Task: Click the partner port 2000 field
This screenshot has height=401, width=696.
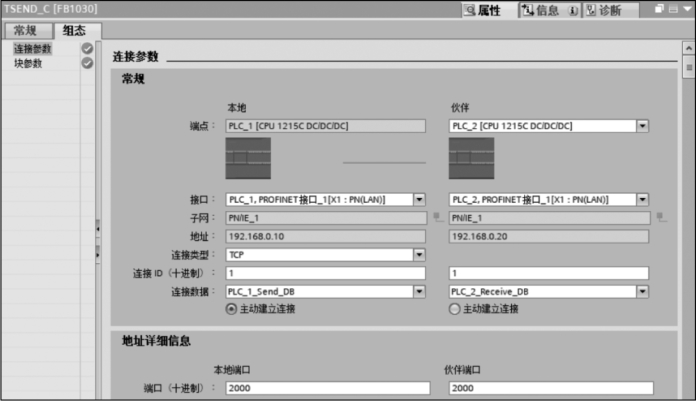Action: (x=551, y=388)
